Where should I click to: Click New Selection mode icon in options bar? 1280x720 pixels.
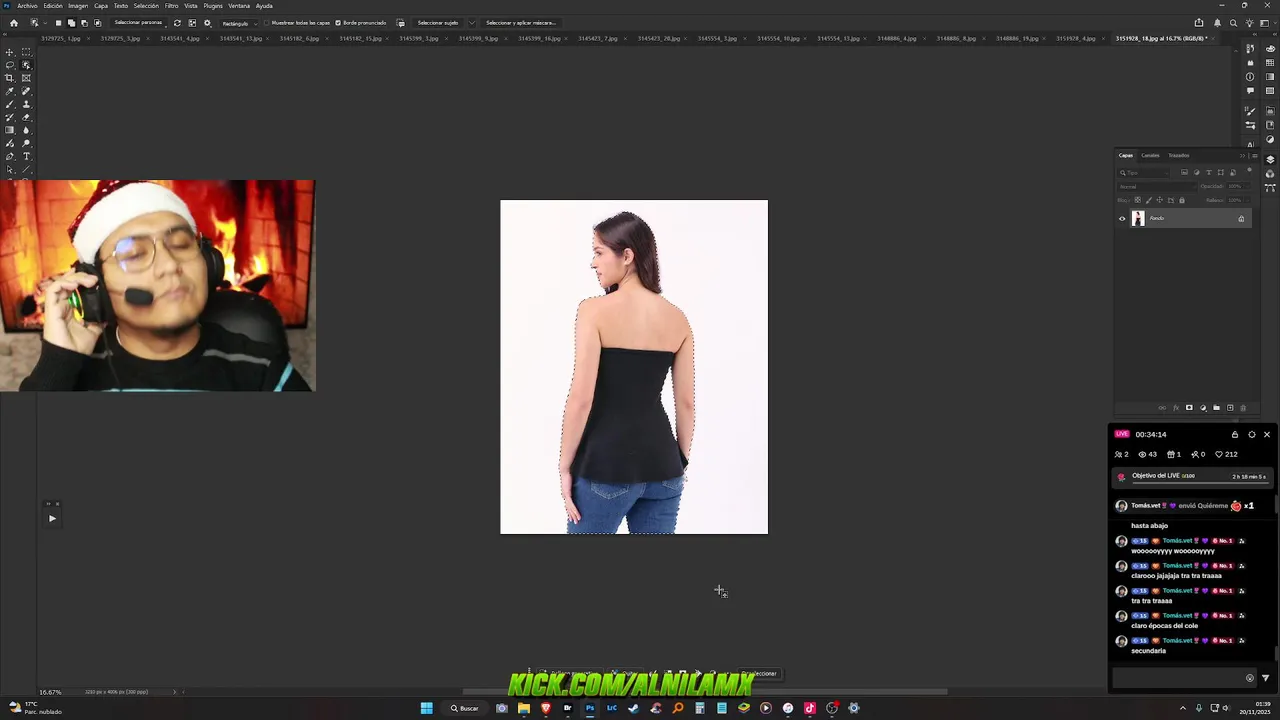pos(58,23)
